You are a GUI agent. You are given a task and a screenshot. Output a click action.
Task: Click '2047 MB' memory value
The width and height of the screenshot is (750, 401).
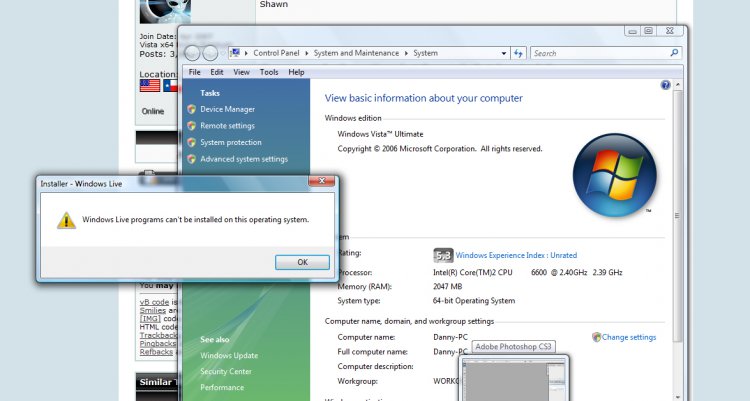coord(447,287)
